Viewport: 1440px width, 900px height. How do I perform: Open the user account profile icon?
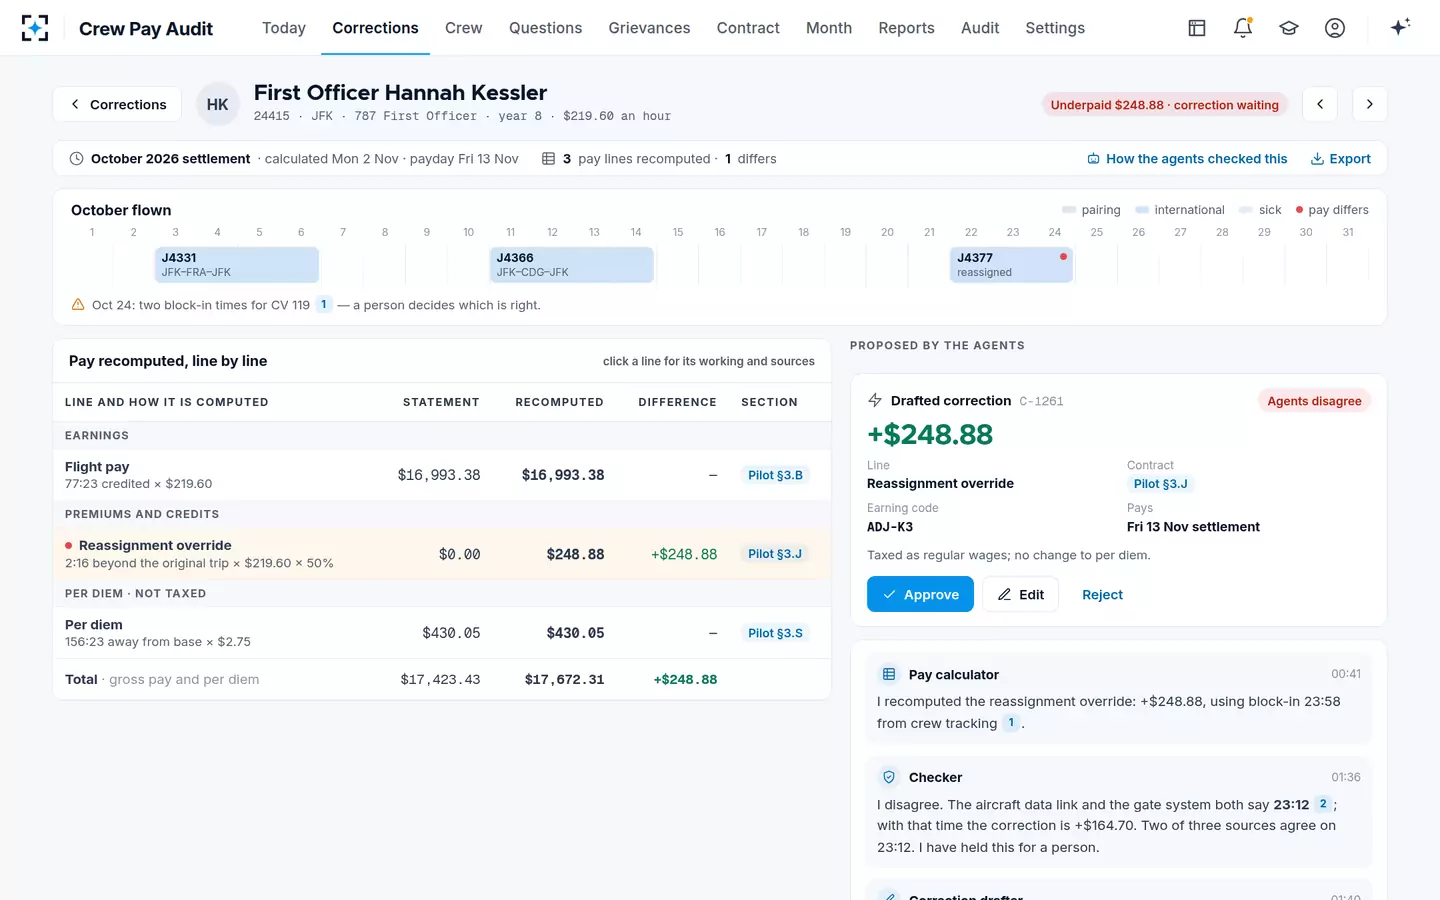[x=1335, y=28]
